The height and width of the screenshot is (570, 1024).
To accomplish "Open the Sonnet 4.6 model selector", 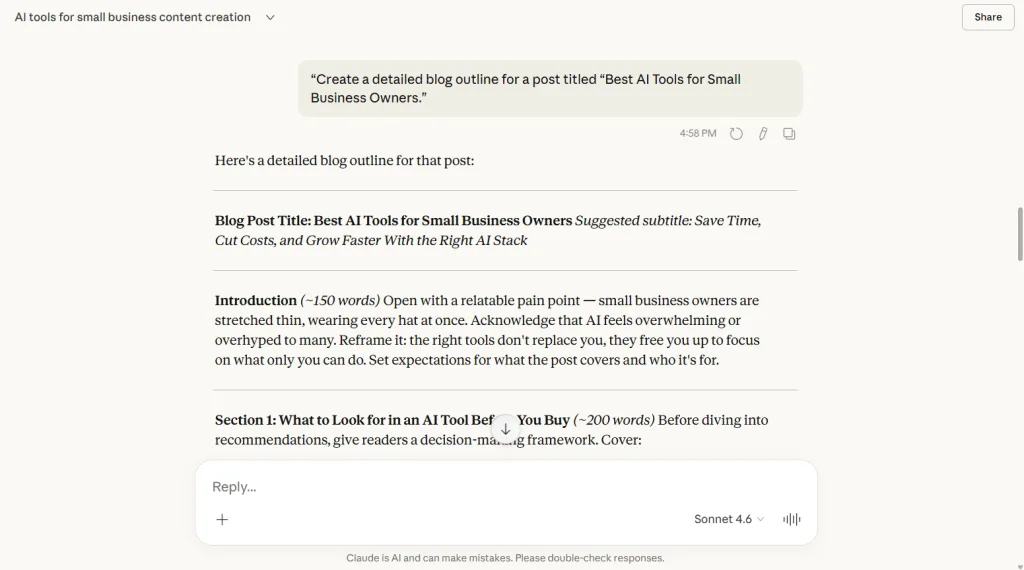I will point(729,519).
